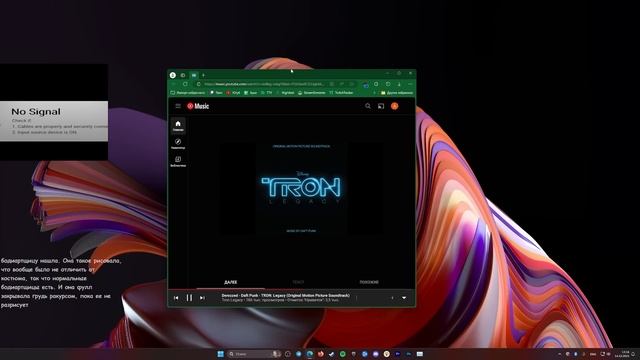Open the green Spotify taskbar icon

(342, 354)
